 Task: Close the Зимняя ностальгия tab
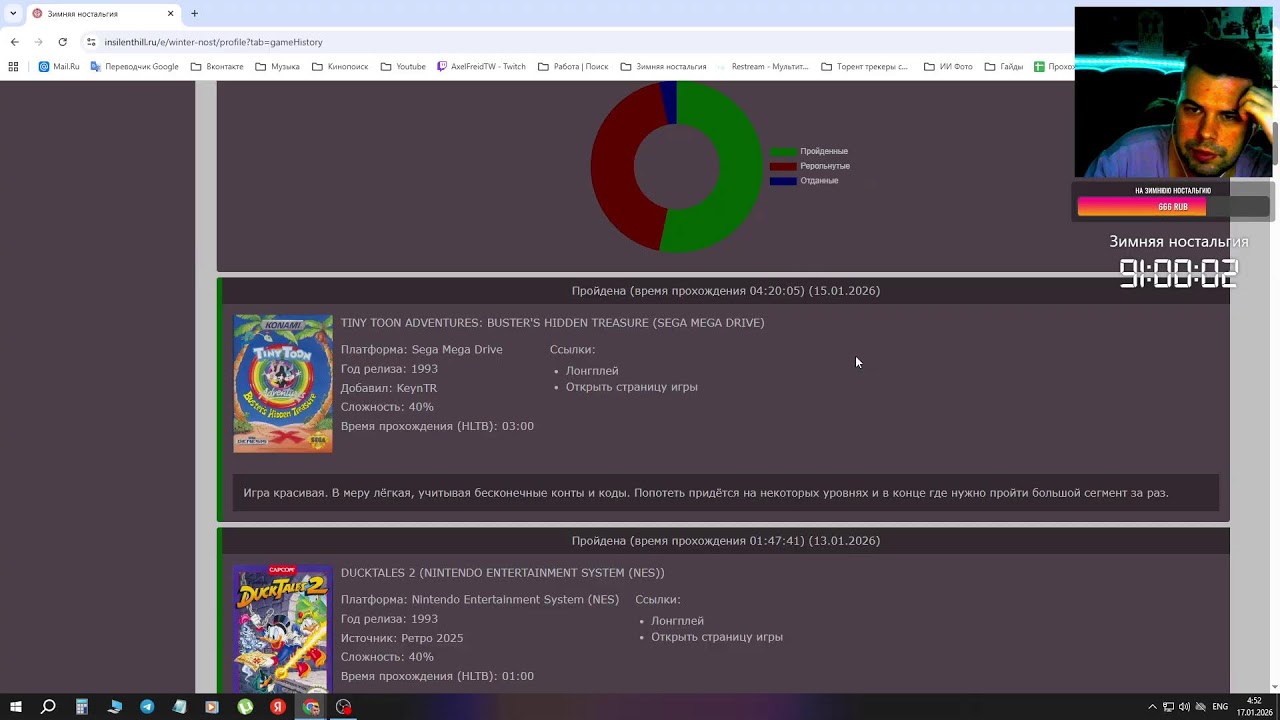(x=170, y=14)
